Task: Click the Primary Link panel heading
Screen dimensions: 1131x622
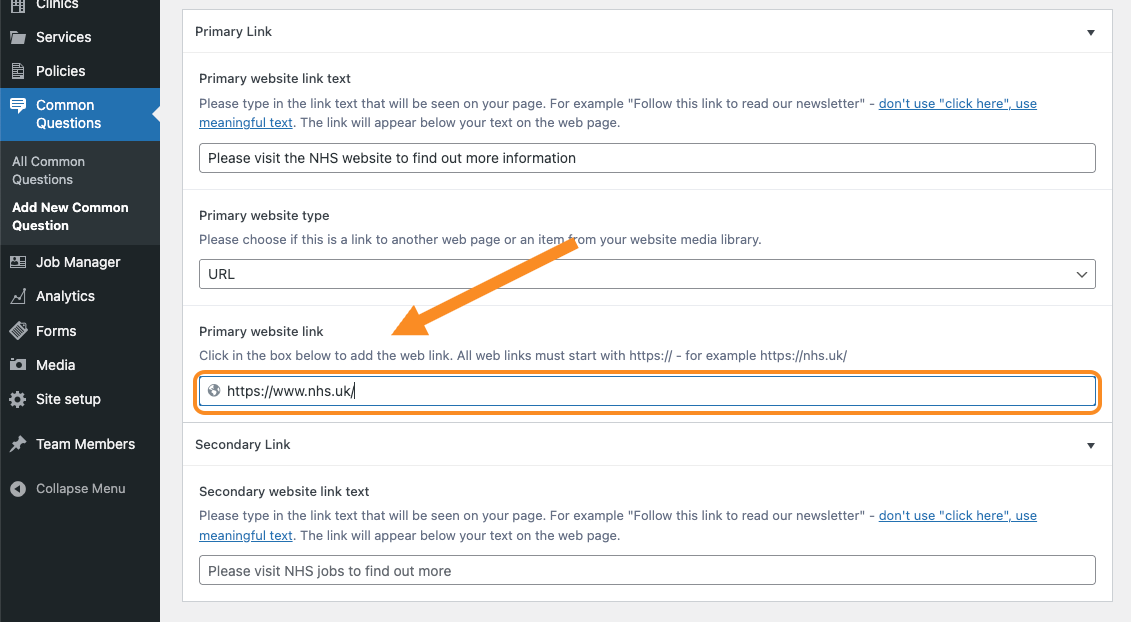Action: coord(233,32)
